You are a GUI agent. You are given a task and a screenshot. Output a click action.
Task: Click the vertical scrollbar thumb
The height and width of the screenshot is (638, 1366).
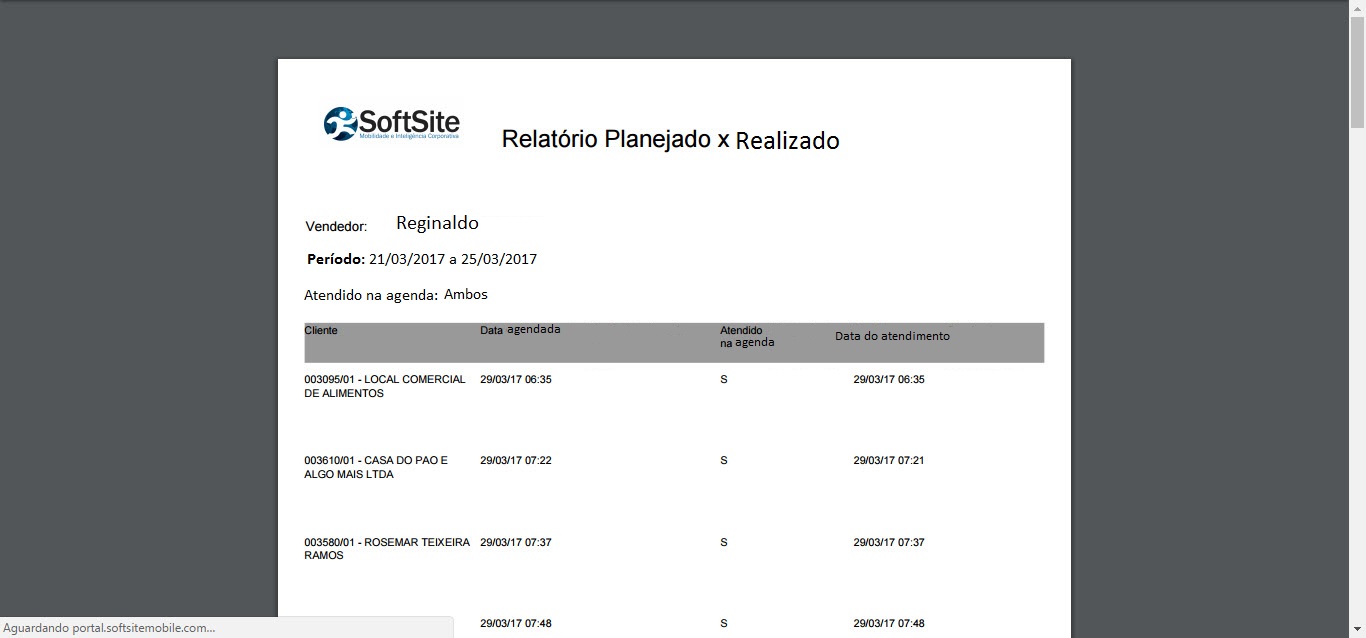pos(1357,72)
